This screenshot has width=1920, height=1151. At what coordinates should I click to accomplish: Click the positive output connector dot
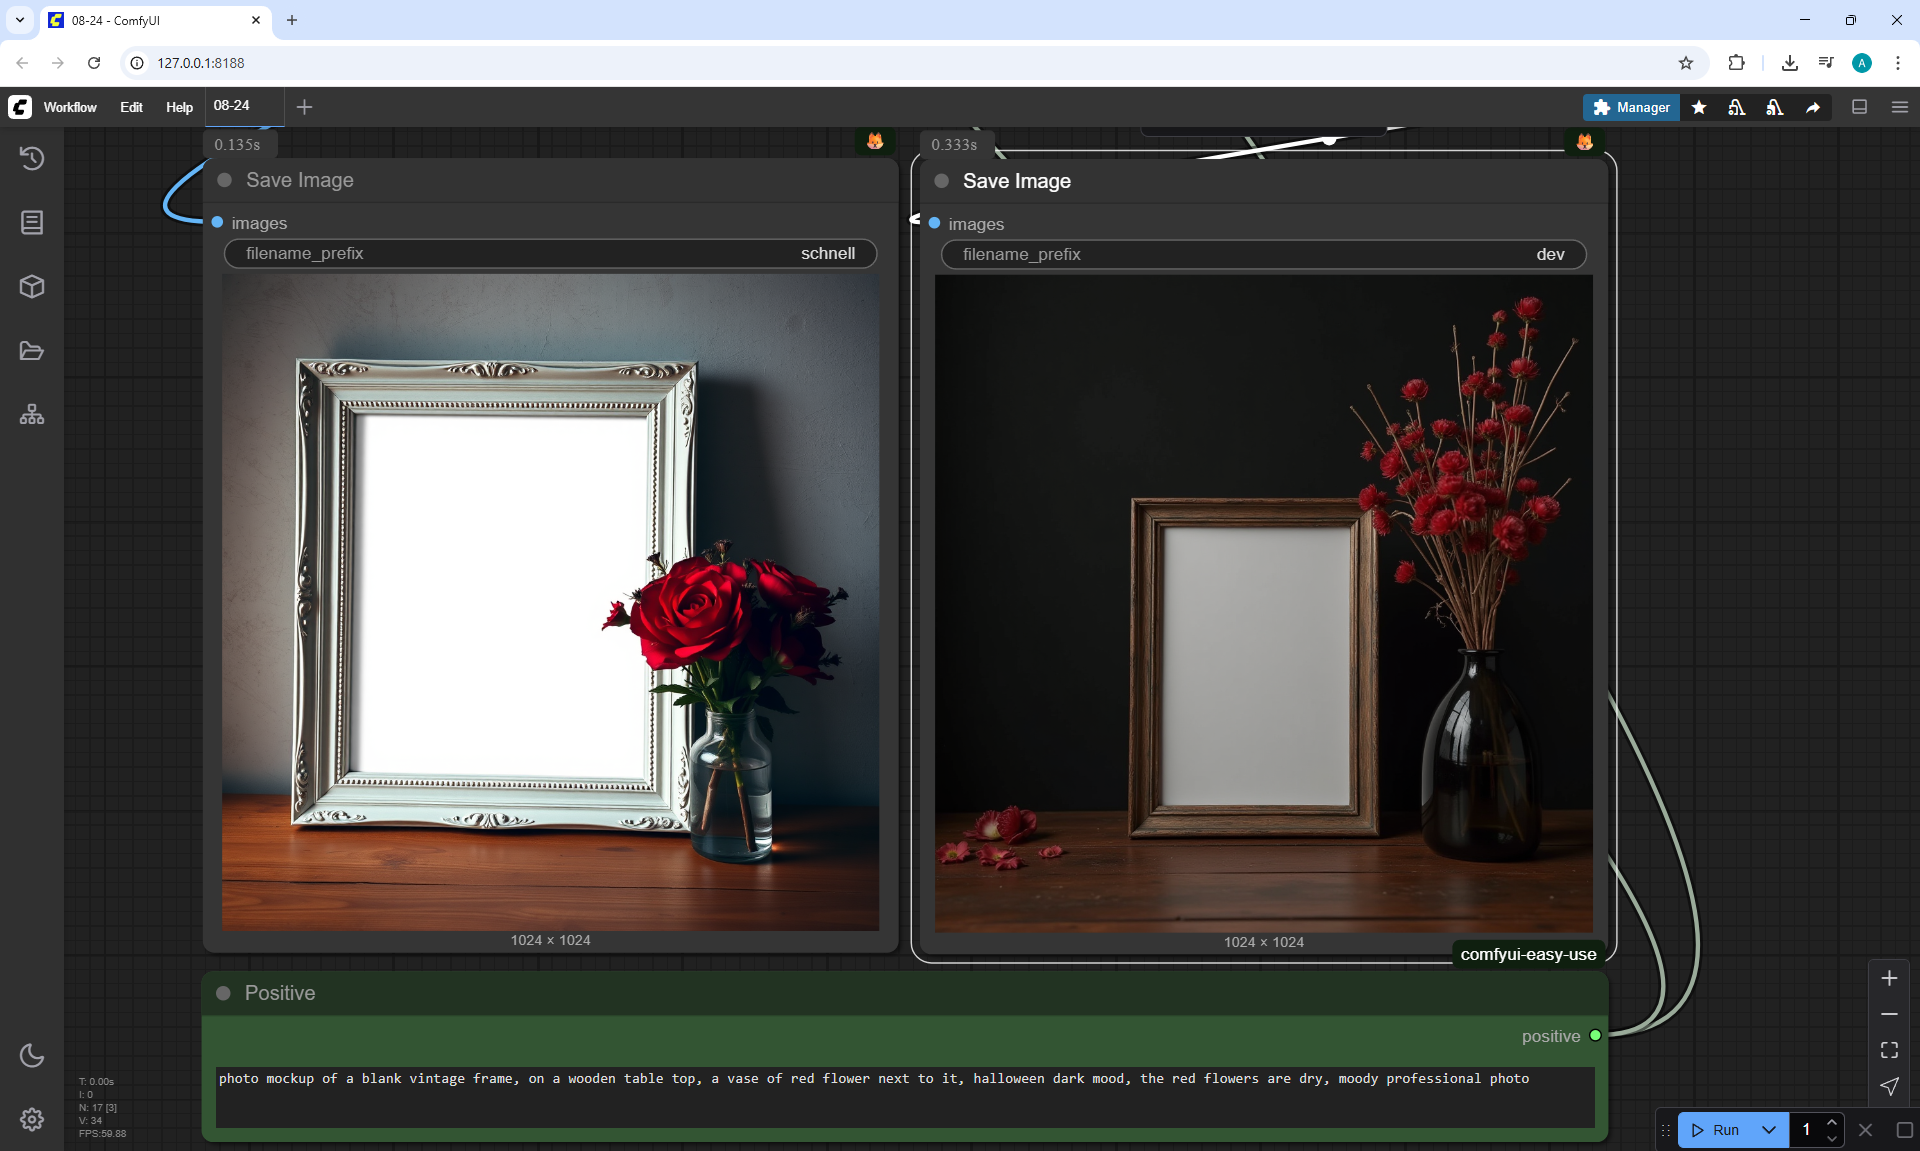click(x=1595, y=1036)
